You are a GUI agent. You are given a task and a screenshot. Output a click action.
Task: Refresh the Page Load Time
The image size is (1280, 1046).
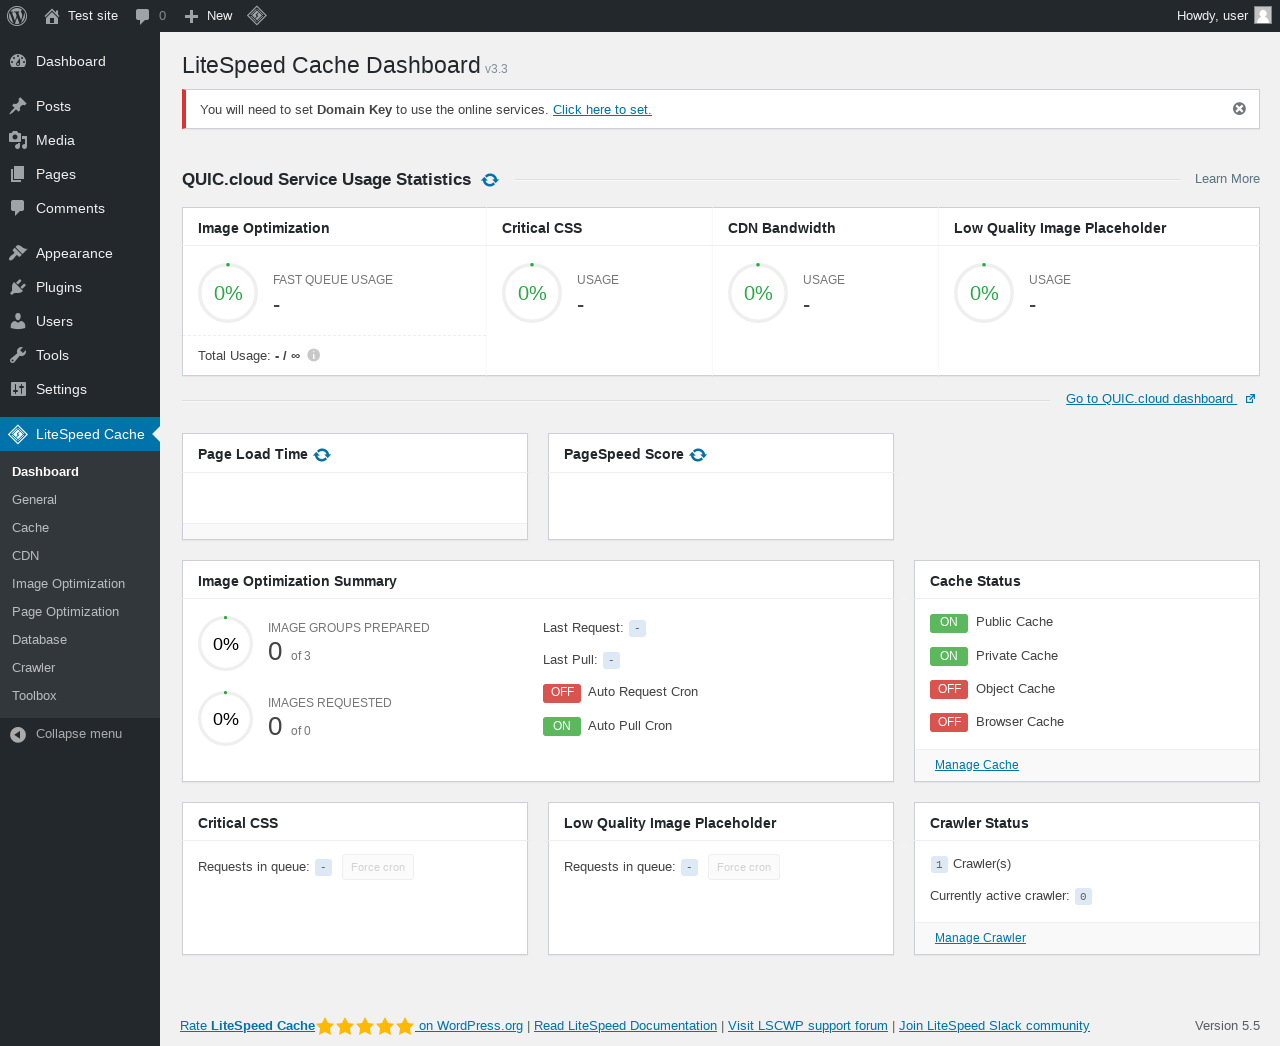coord(322,455)
